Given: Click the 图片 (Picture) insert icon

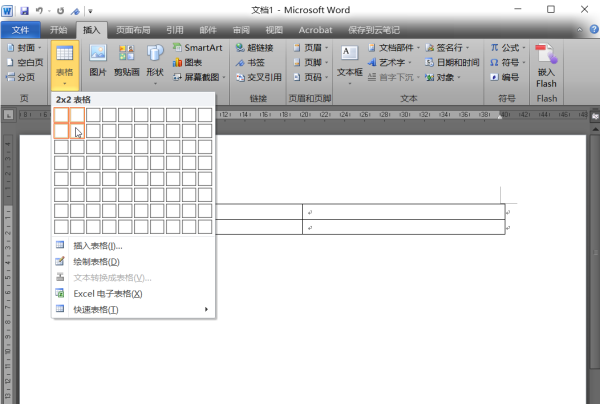Looking at the screenshot, I should 97,59.
